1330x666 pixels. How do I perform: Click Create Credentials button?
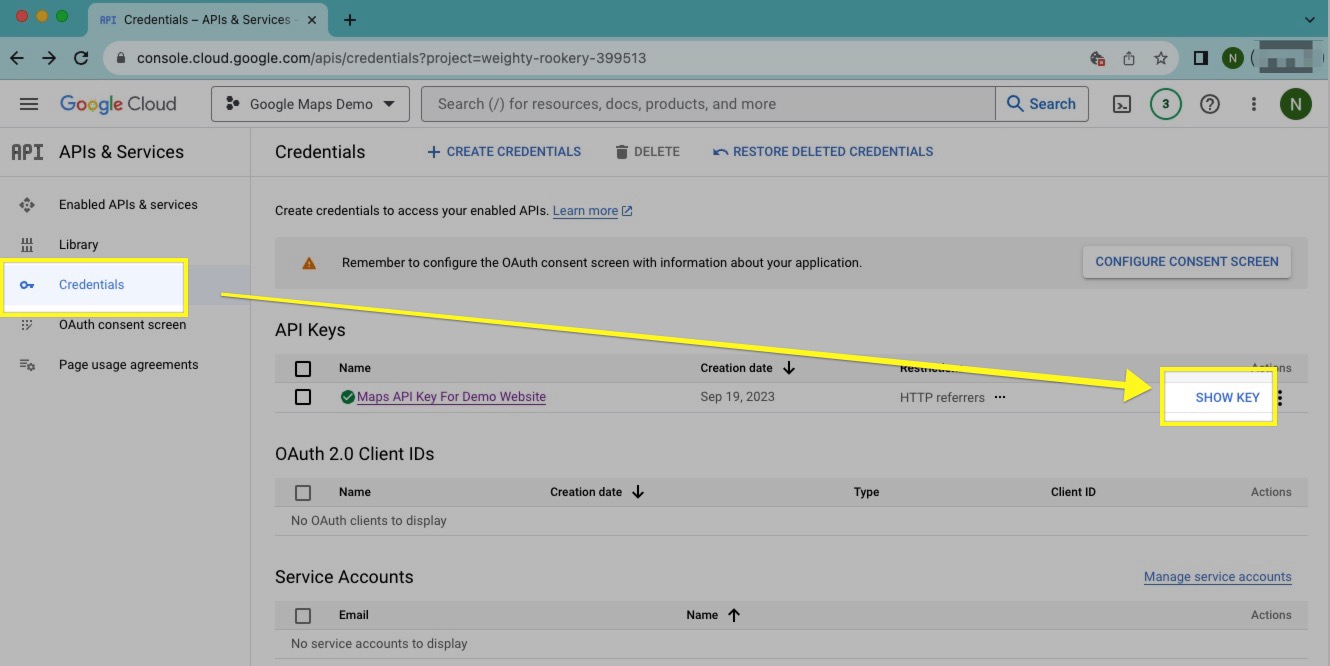(x=504, y=152)
